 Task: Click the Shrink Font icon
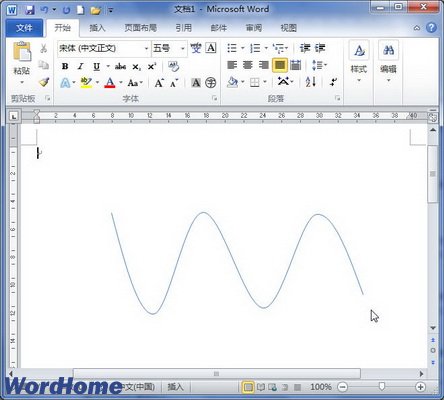(174, 83)
